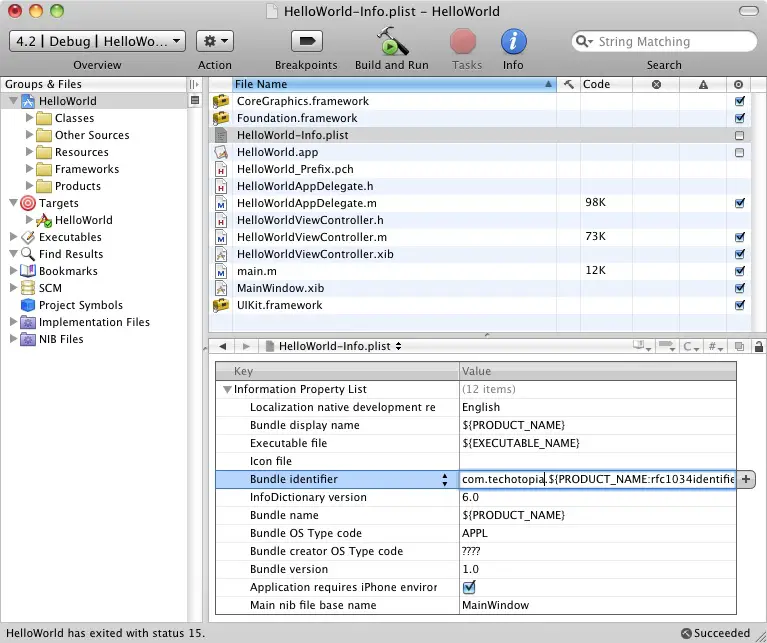Click Project Symbols in Groups & Files
This screenshot has height=643, width=767.
coord(80,305)
